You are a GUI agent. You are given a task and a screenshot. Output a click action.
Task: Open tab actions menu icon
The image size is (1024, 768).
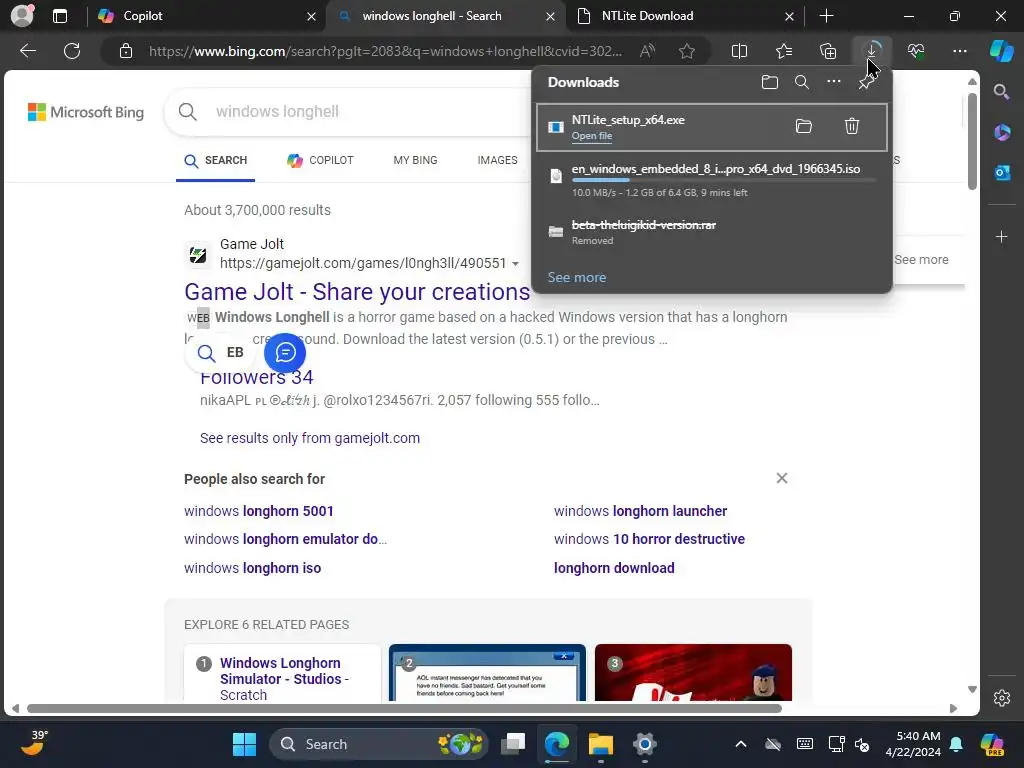point(60,16)
